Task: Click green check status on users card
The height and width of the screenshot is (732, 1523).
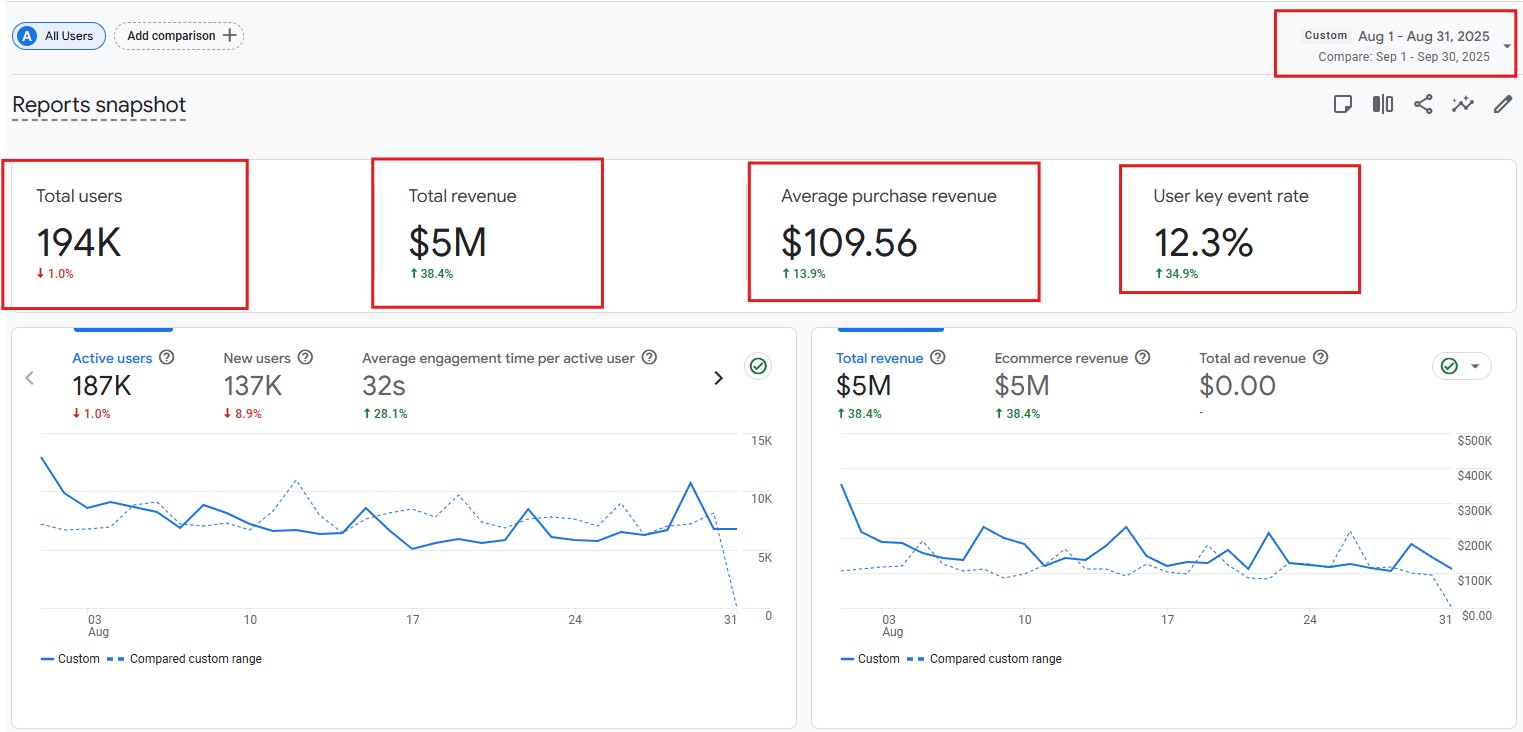Action: tap(758, 367)
